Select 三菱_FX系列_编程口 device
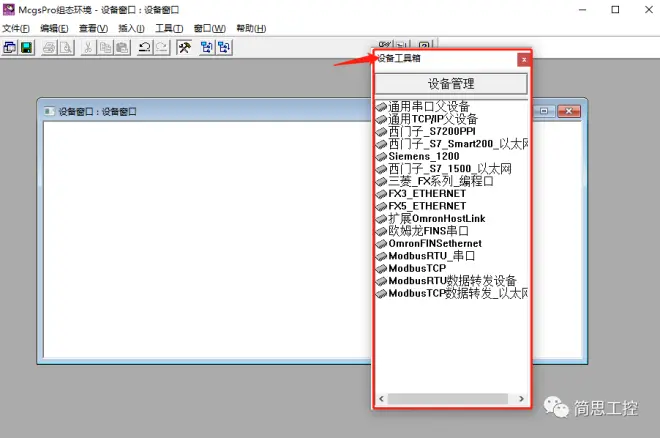Screen dimensions: 660x438 (x=434, y=181)
